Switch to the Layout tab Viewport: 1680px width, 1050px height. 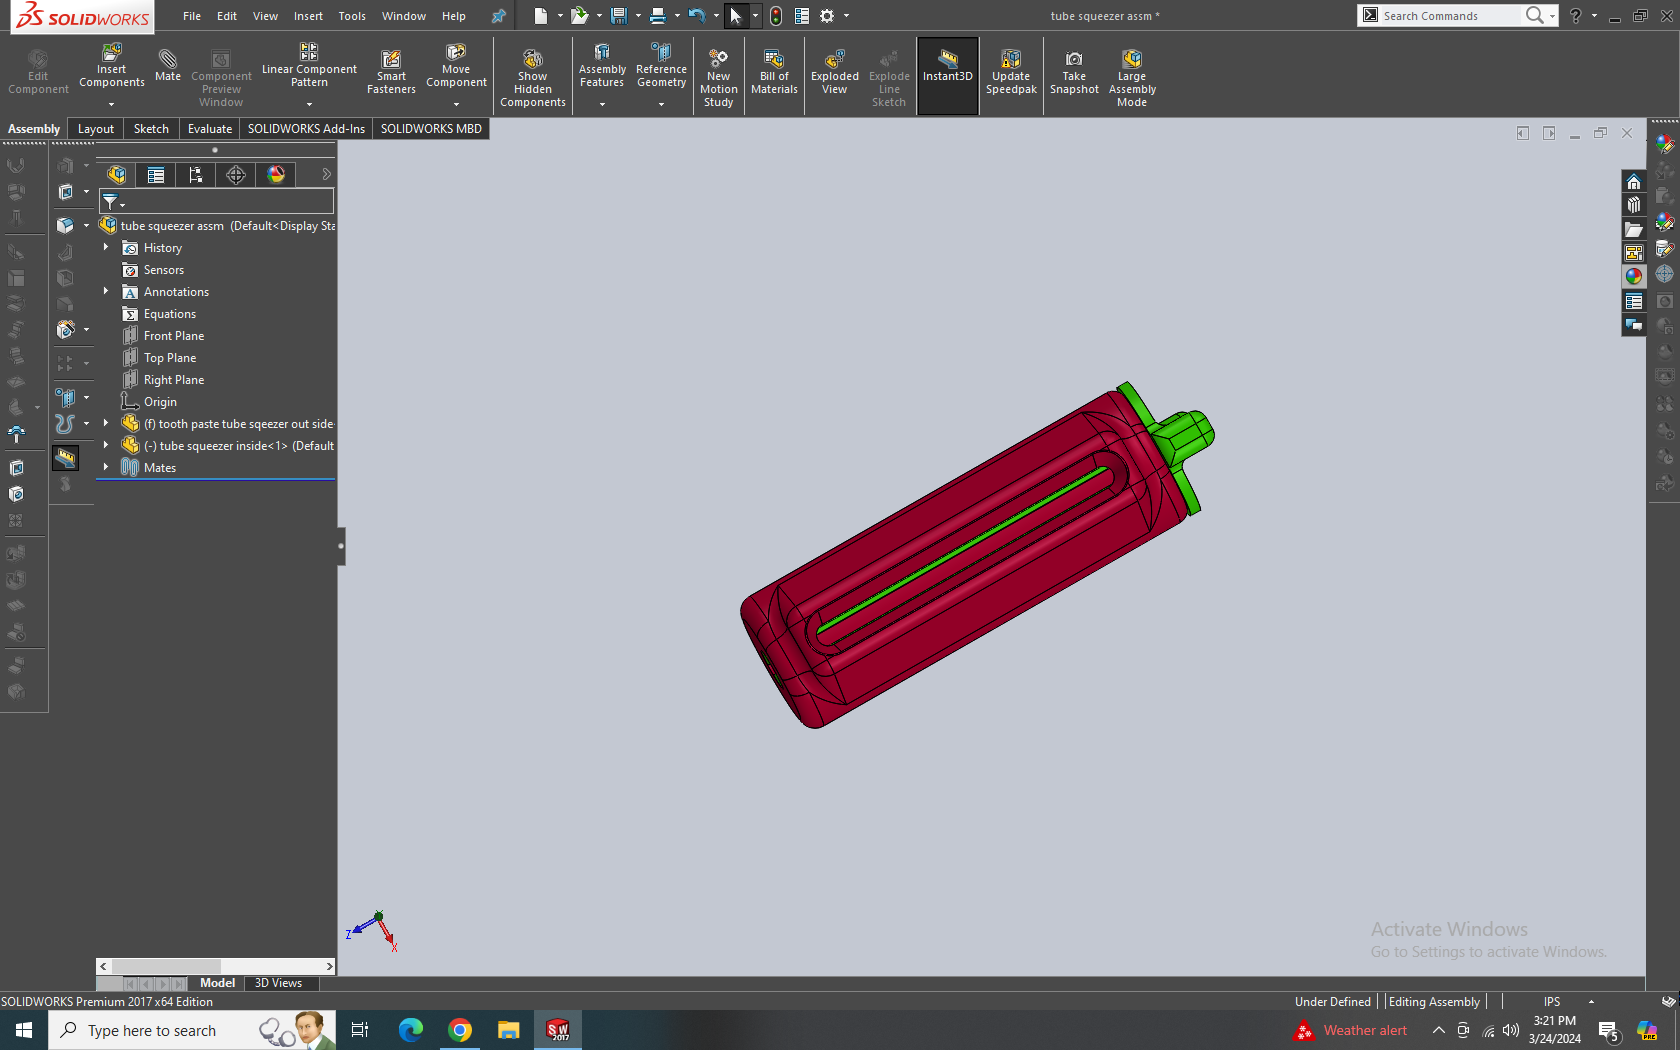click(x=96, y=129)
